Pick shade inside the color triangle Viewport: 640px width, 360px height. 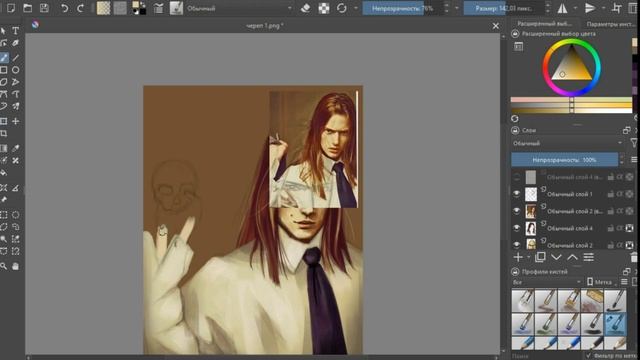click(571, 67)
